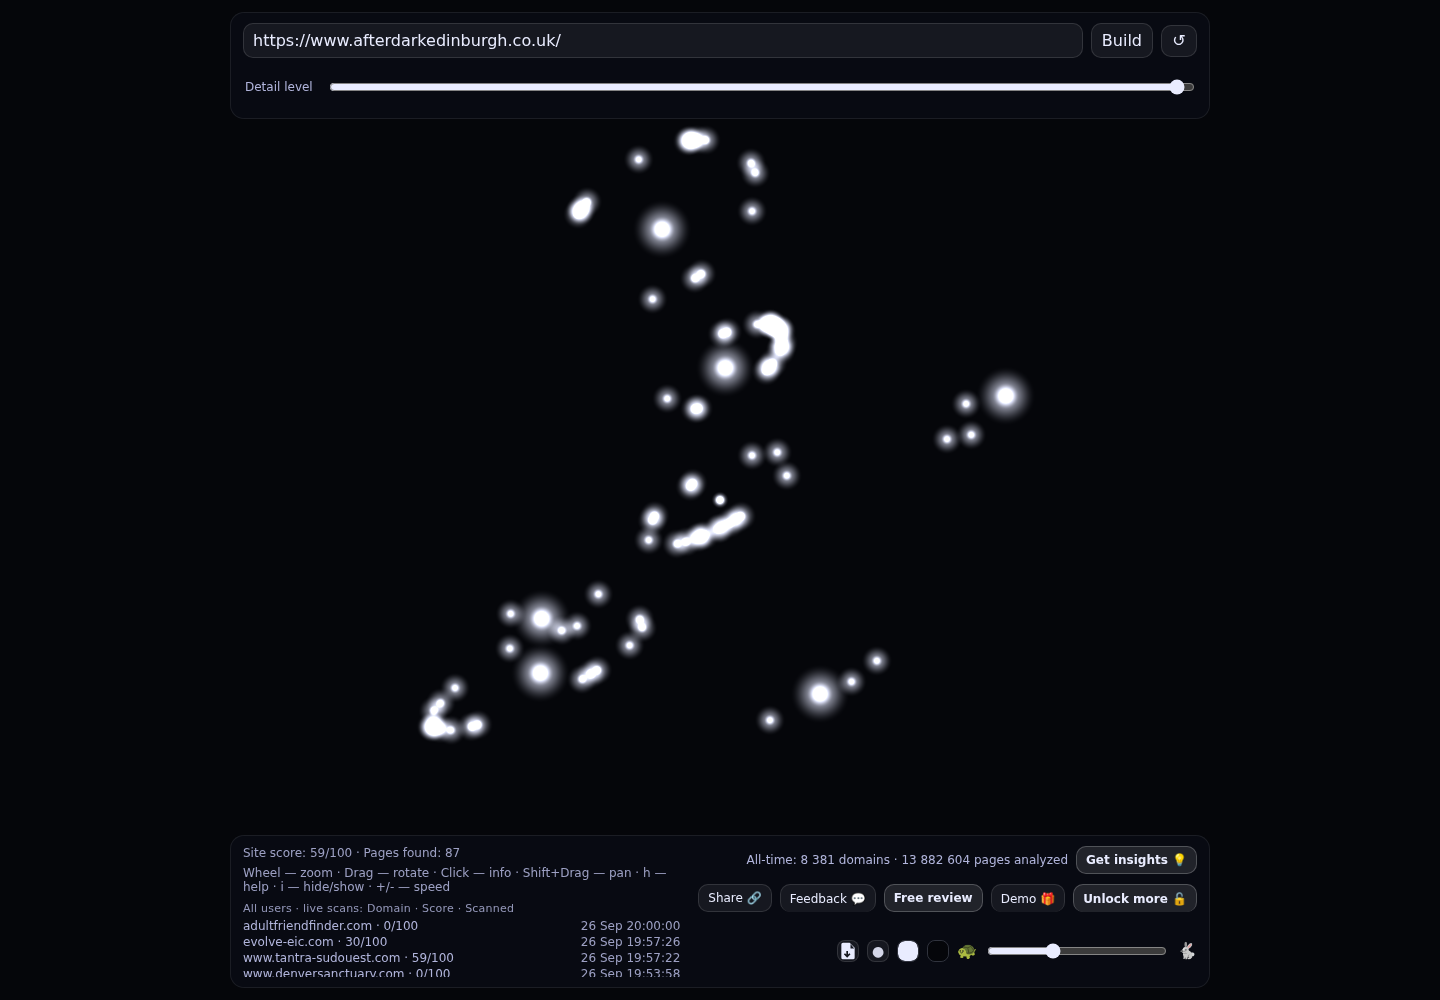The image size is (1440, 1000).
Task: Request a Free review
Action: (x=933, y=898)
